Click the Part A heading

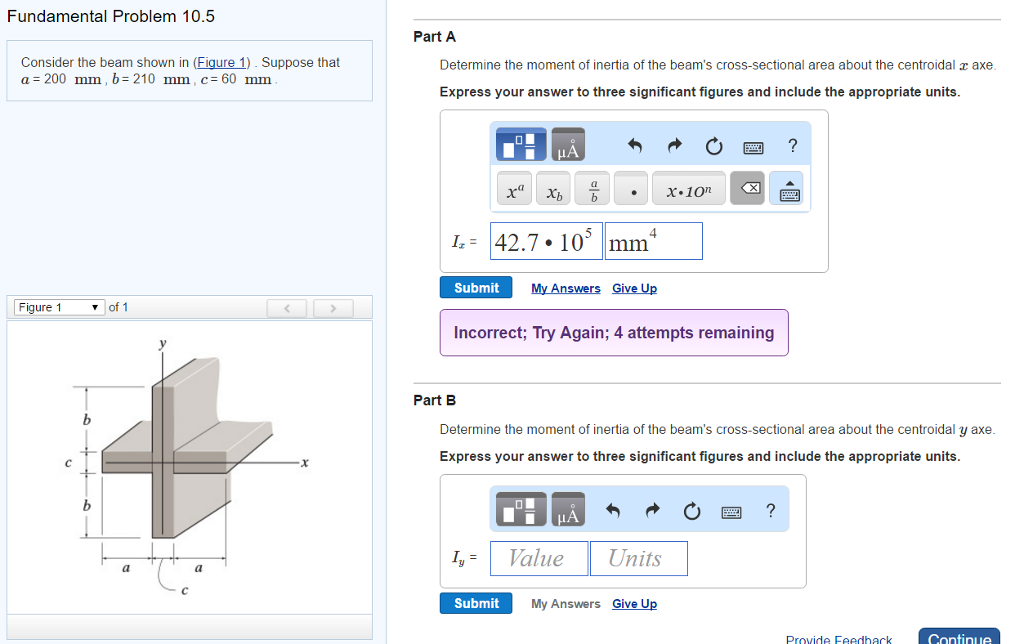click(x=434, y=37)
